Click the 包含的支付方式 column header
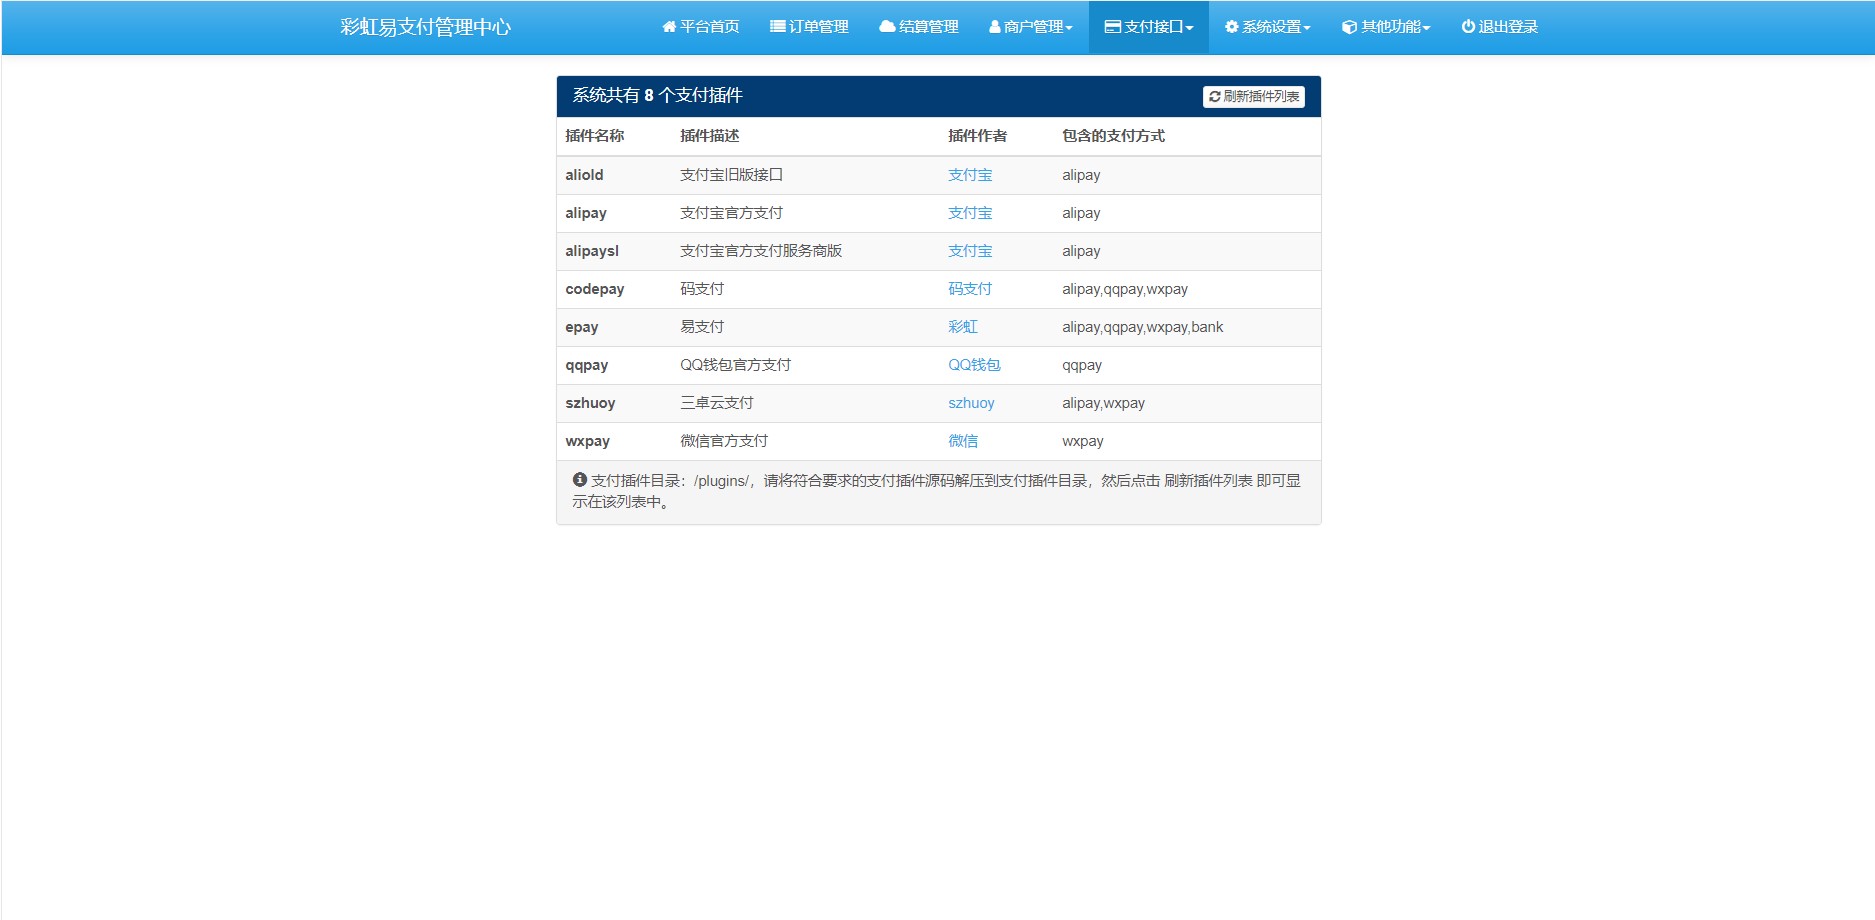1875x920 pixels. pos(1113,136)
